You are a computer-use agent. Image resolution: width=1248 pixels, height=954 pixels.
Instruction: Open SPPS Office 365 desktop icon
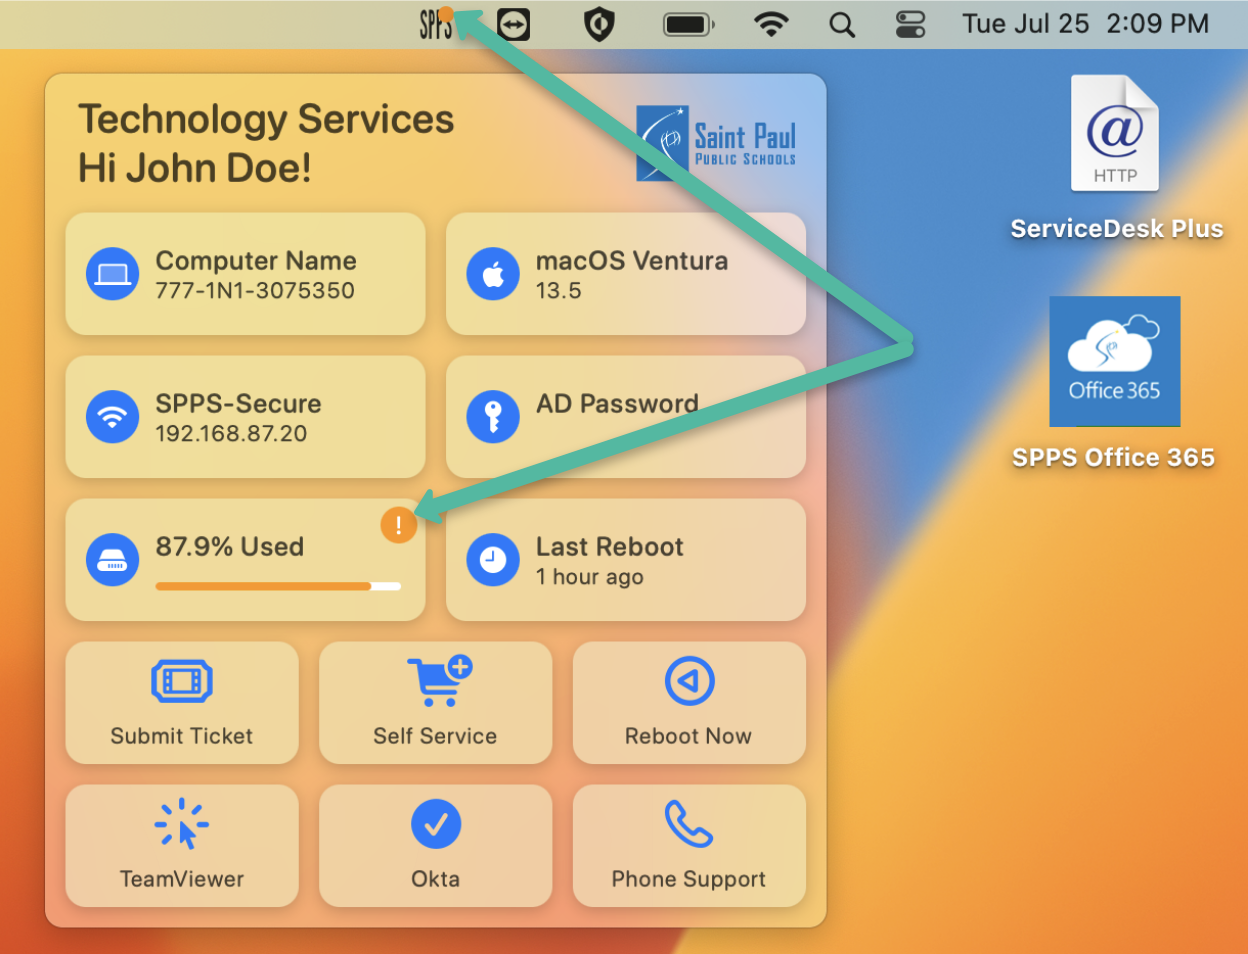[x=1115, y=361]
